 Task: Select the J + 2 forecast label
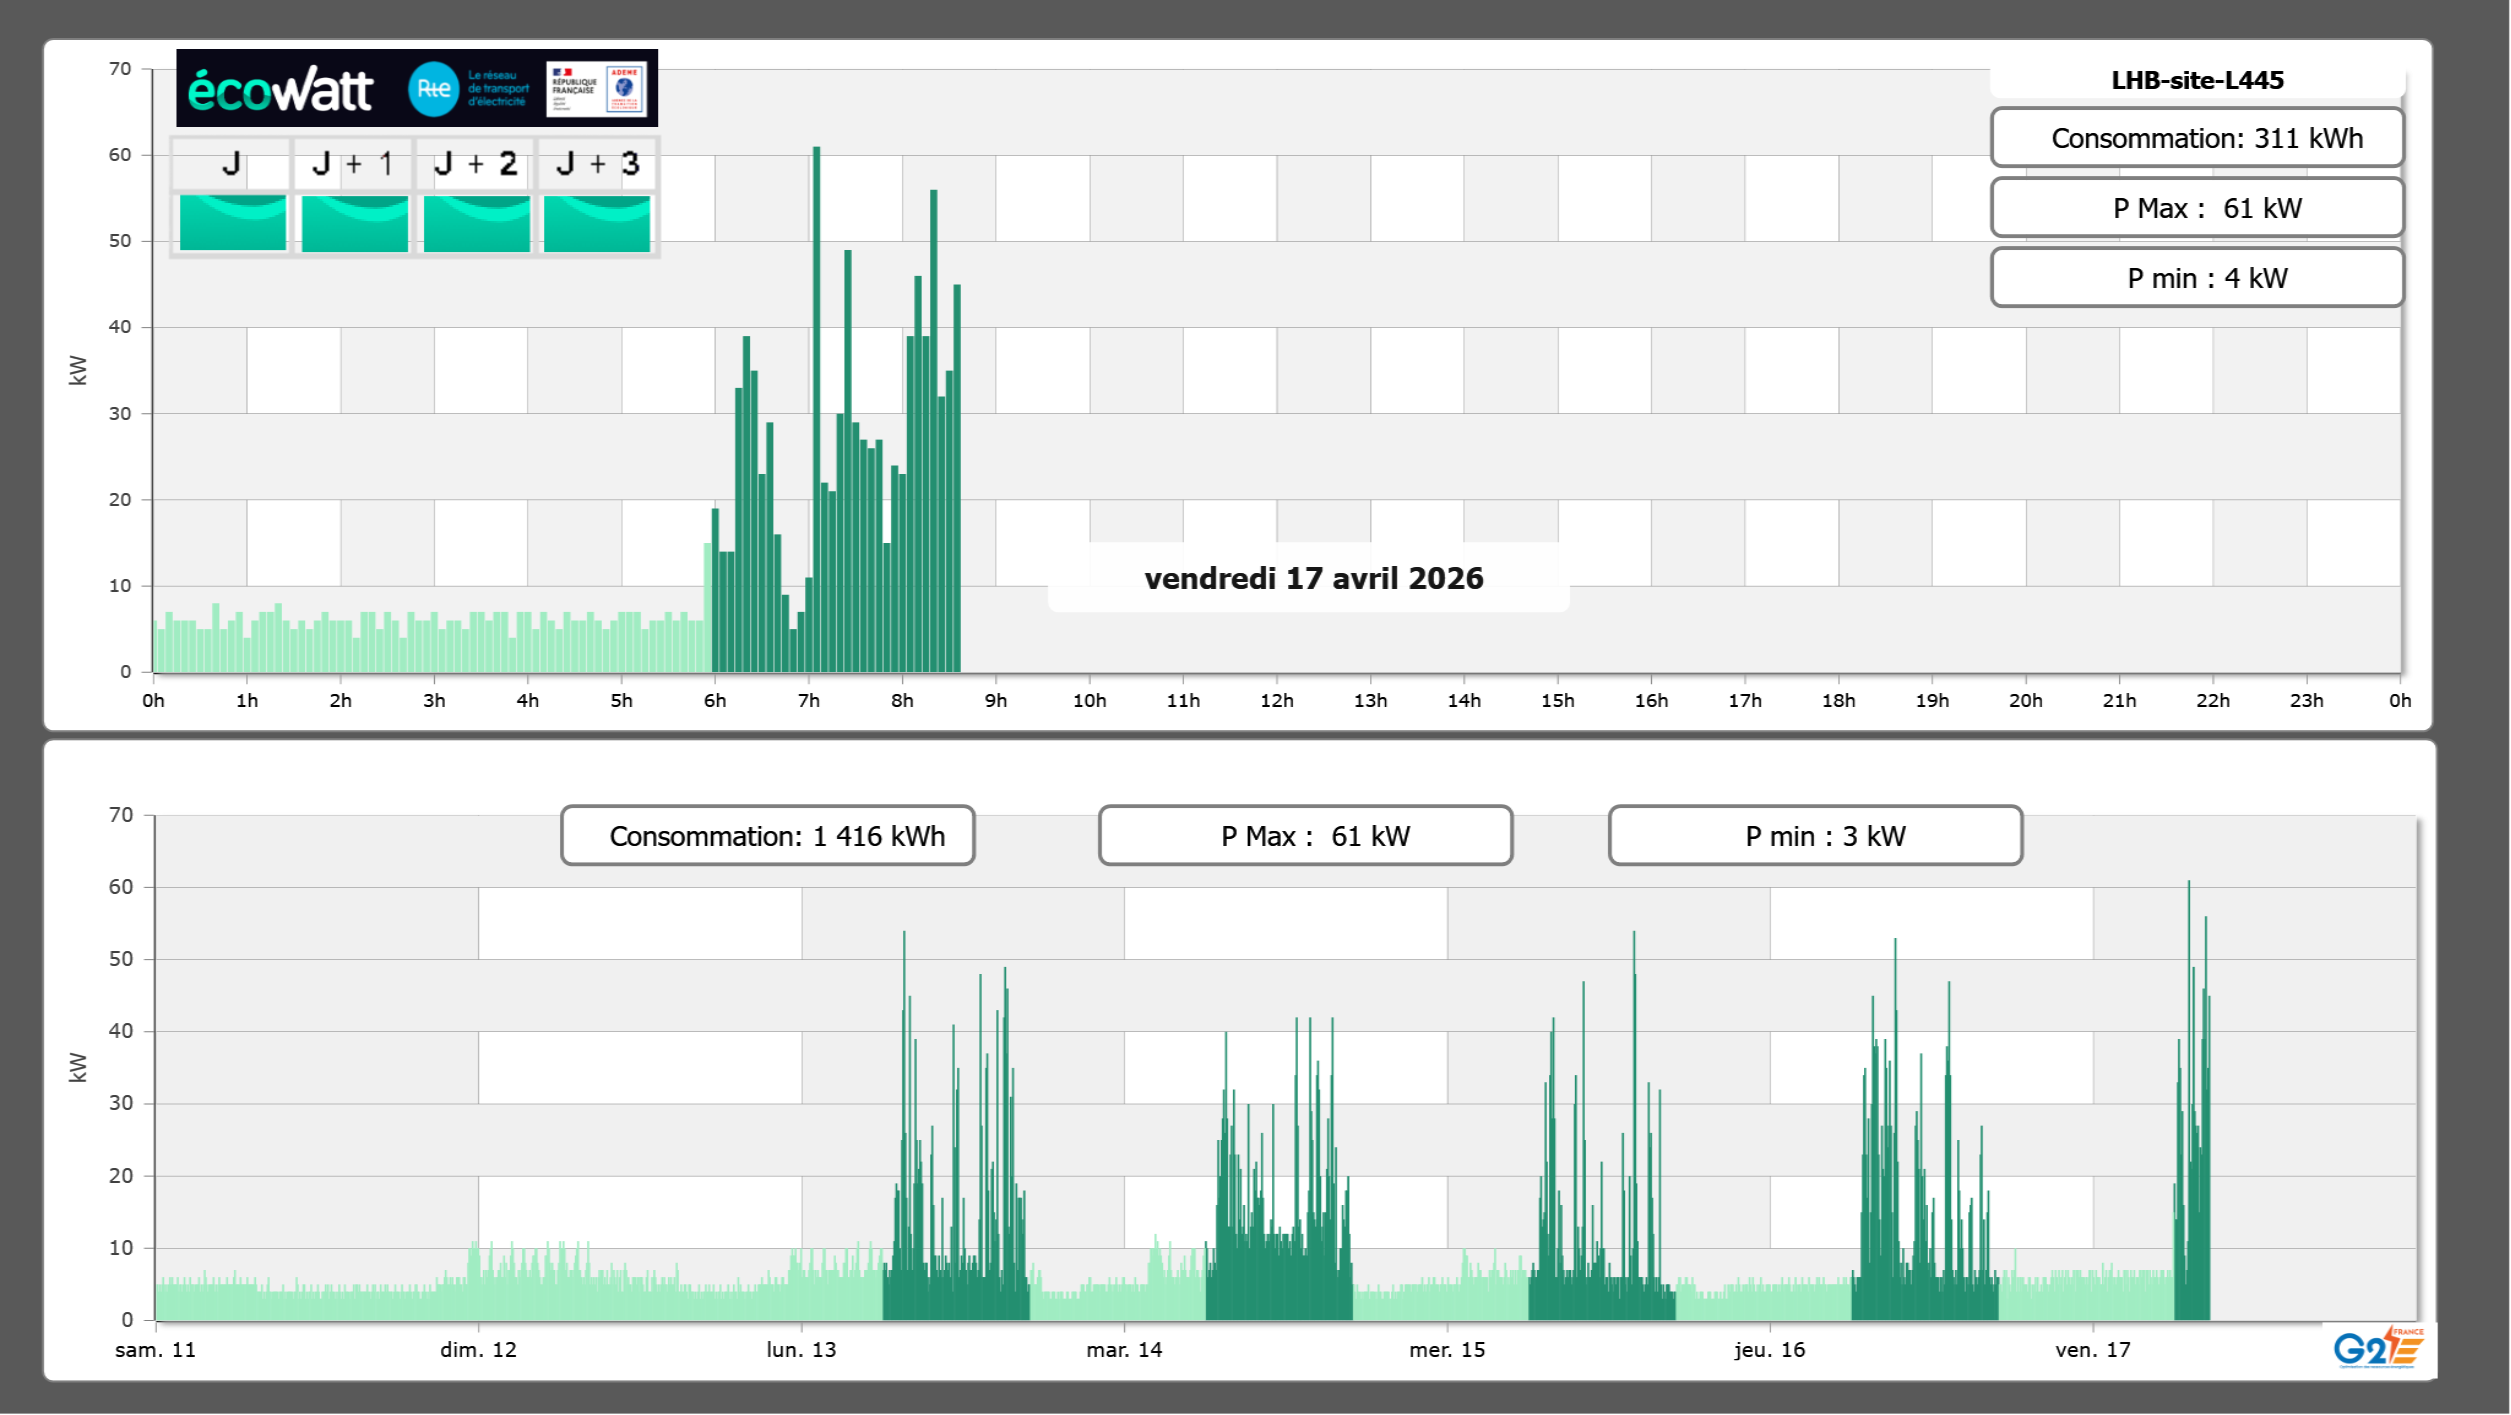pyautogui.click(x=476, y=164)
